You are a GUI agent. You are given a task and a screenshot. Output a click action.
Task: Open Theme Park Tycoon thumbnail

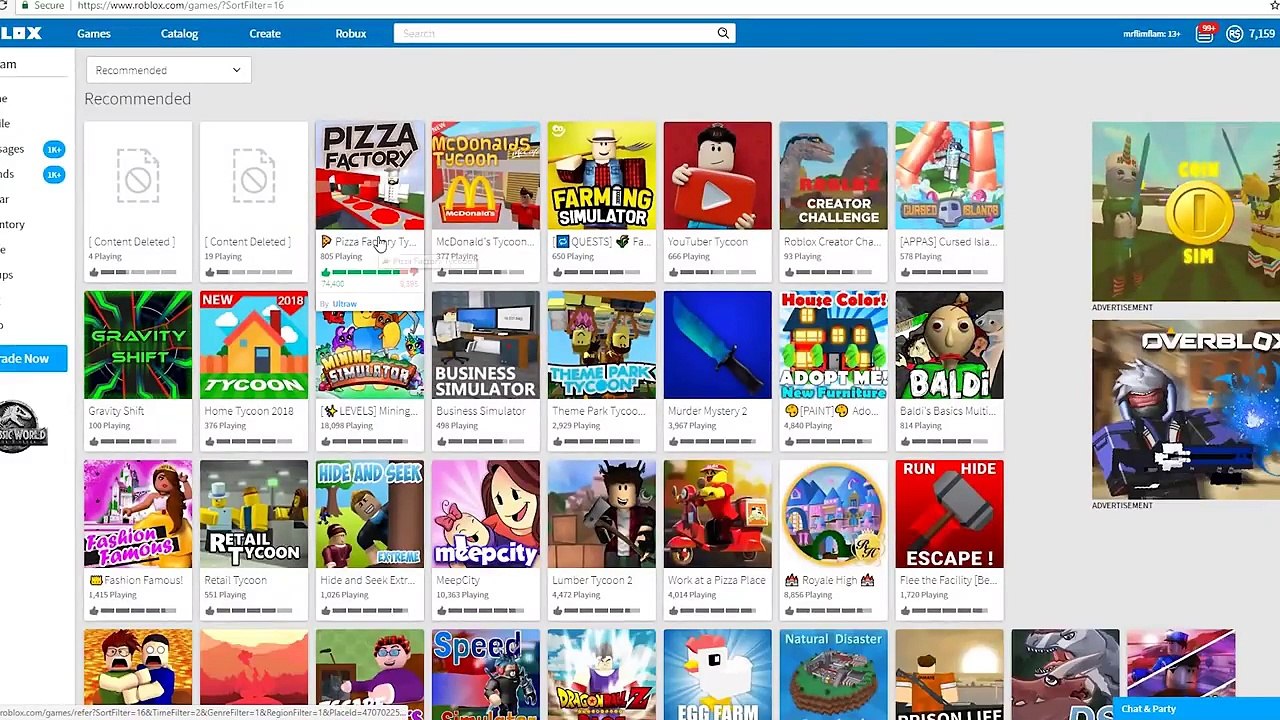(x=602, y=345)
